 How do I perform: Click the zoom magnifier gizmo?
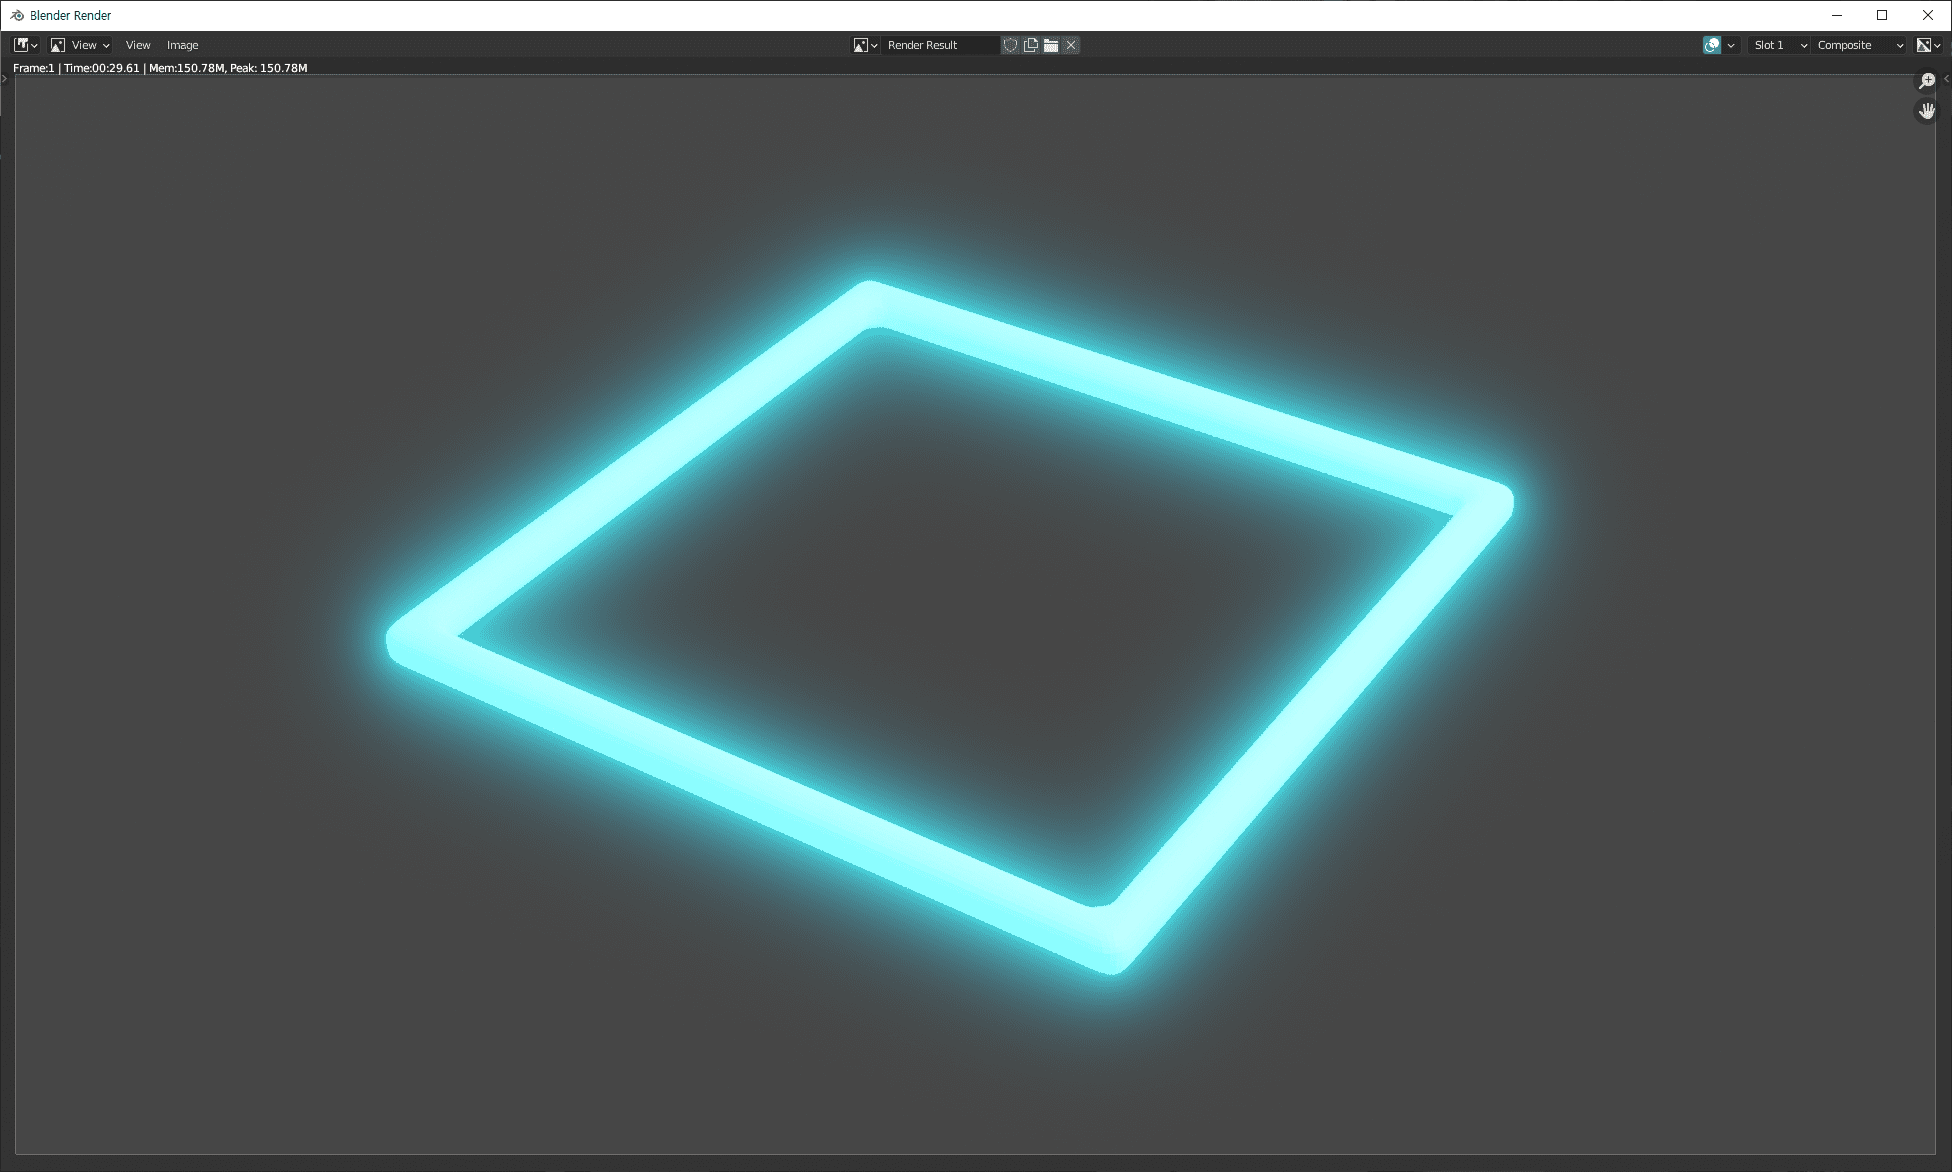[x=1926, y=81]
